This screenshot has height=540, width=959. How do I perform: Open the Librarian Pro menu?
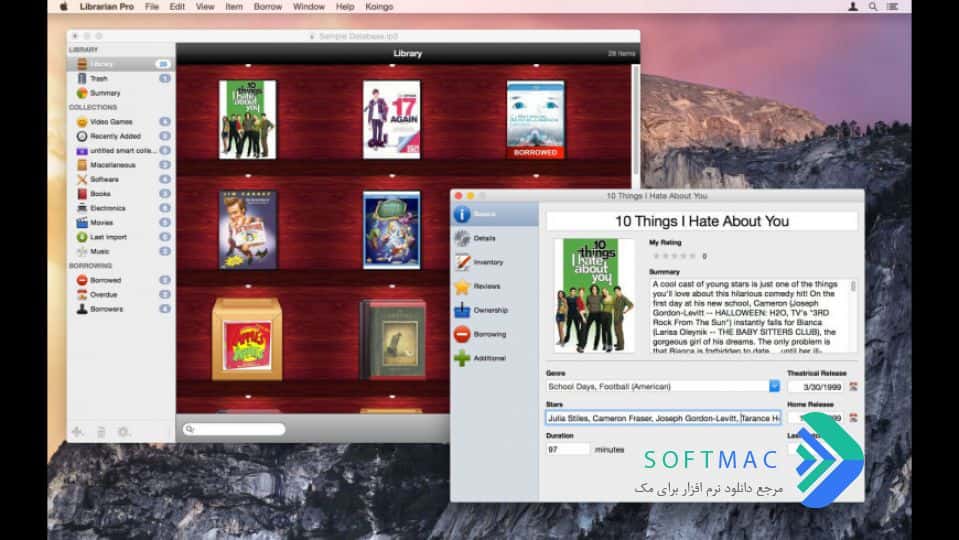106,7
